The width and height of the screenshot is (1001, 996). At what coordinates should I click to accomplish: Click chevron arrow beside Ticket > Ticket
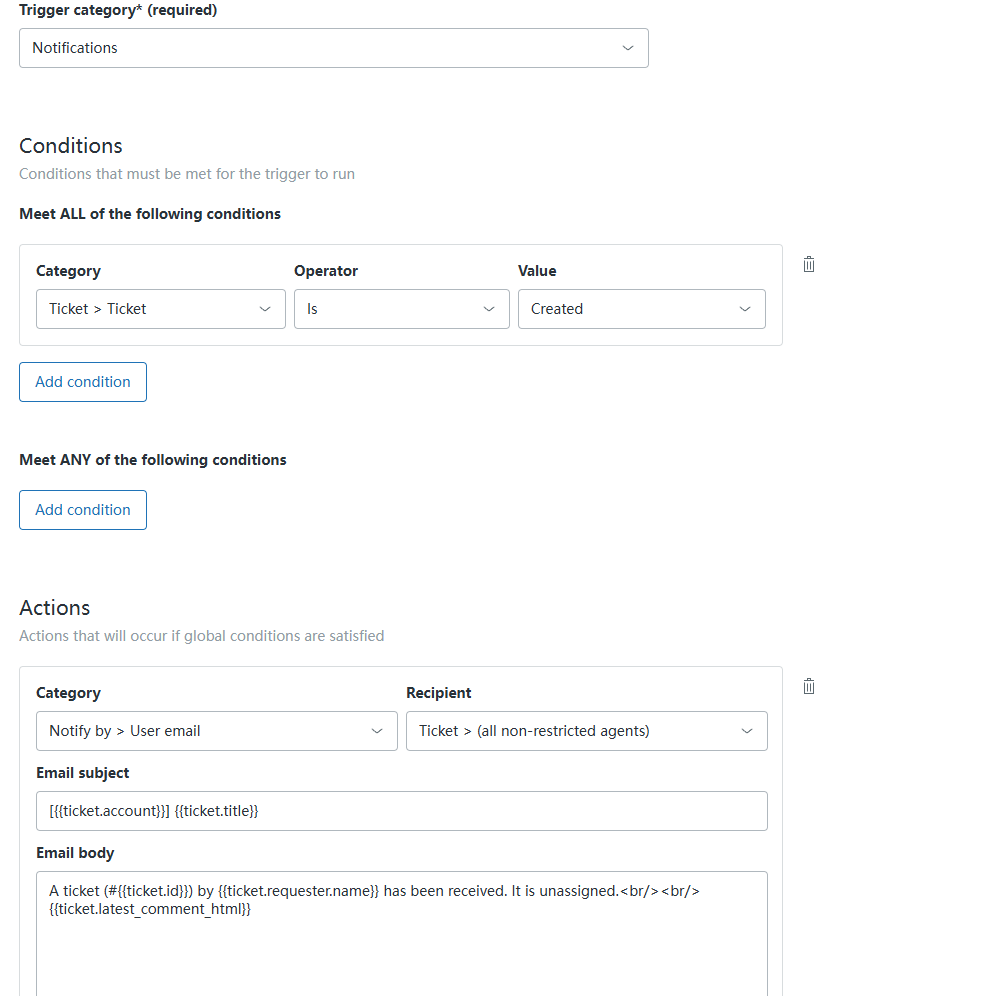click(265, 309)
